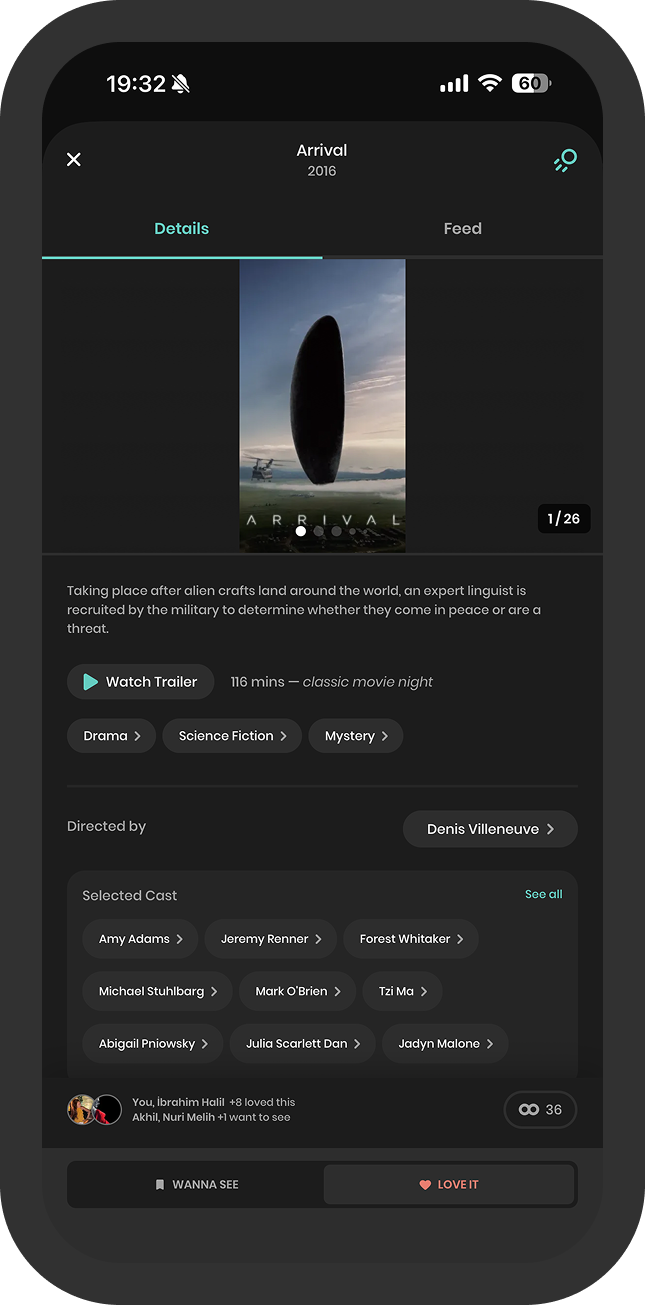The height and width of the screenshot is (1305, 645).
Task: Play the trailer via Watch Trailer
Action: (141, 682)
